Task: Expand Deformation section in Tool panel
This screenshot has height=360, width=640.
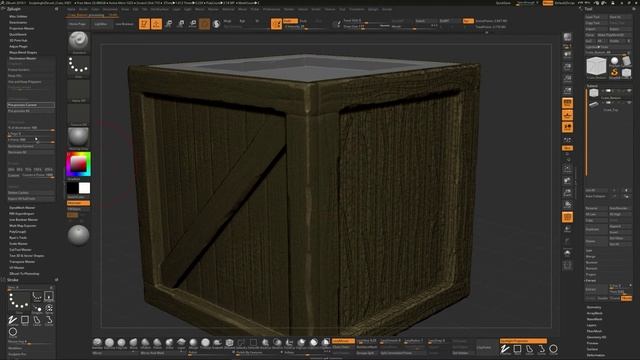Action: pos(596,355)
